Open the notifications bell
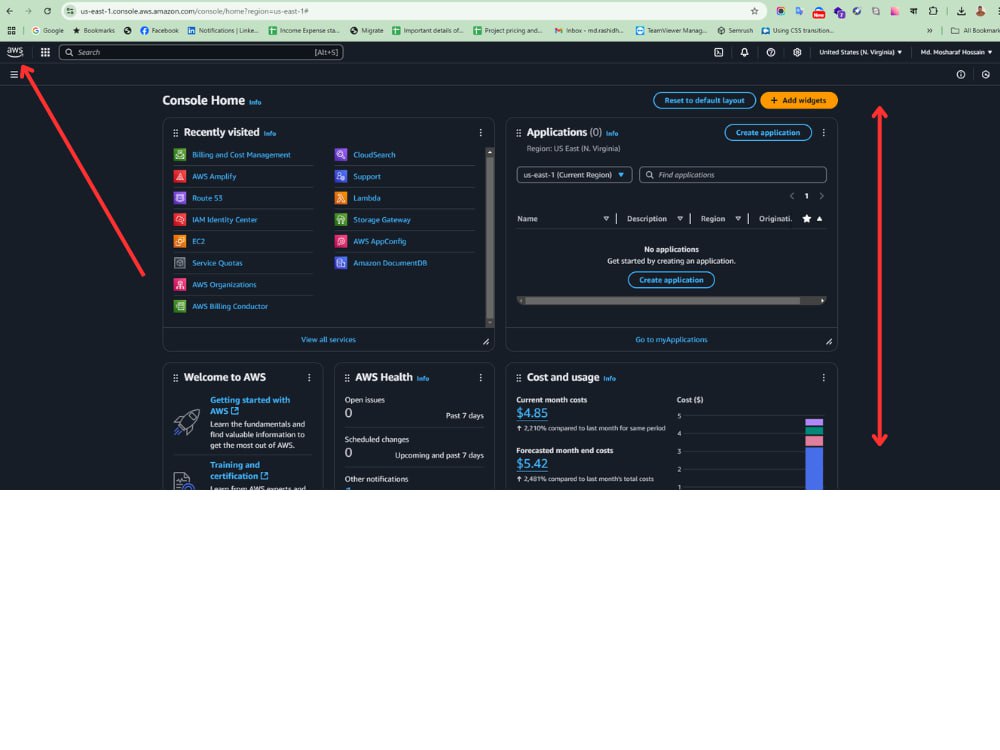The height and width of the screenshot is (750, 1000). click(x=744, y=52)
